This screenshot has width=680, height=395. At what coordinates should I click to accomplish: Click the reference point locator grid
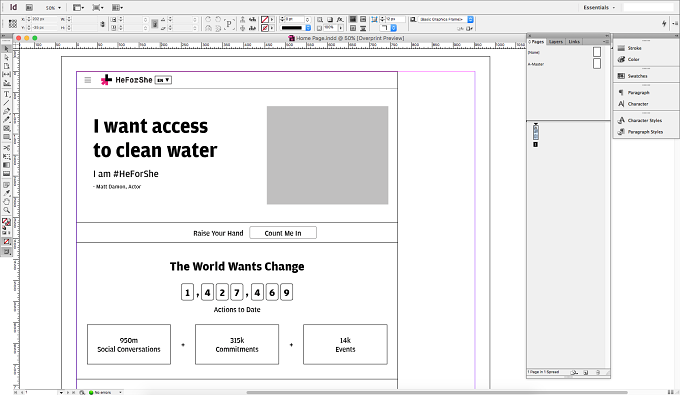point(13,23)
